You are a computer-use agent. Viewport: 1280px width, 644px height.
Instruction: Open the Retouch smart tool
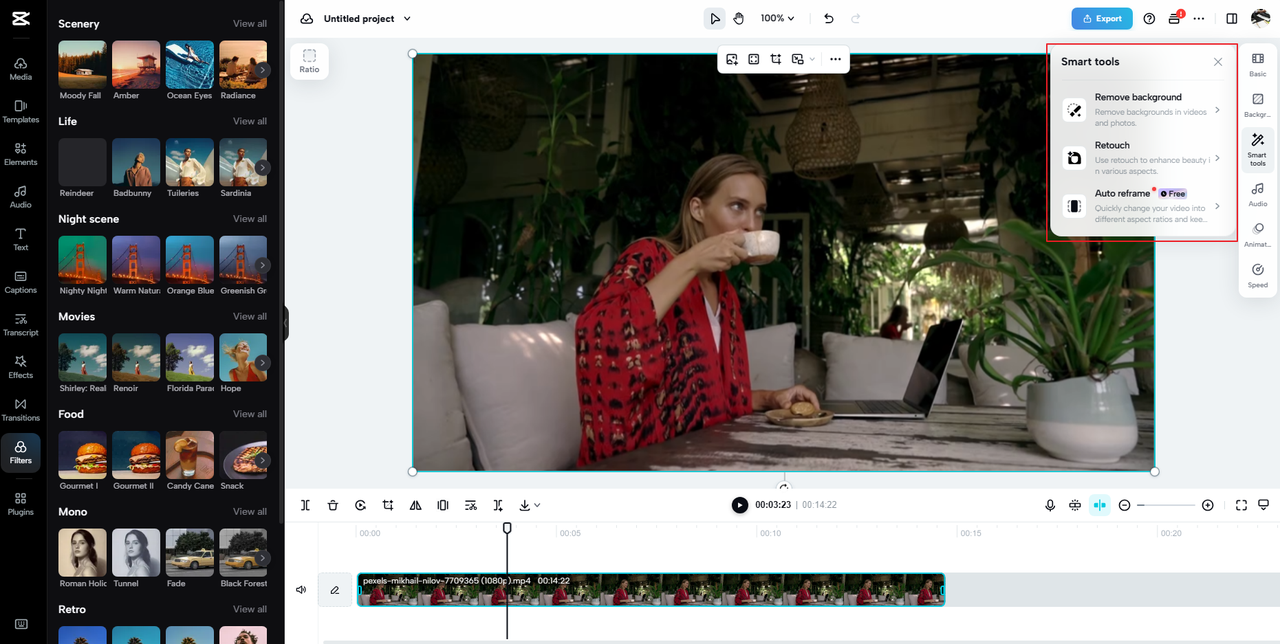point(1142,157)
